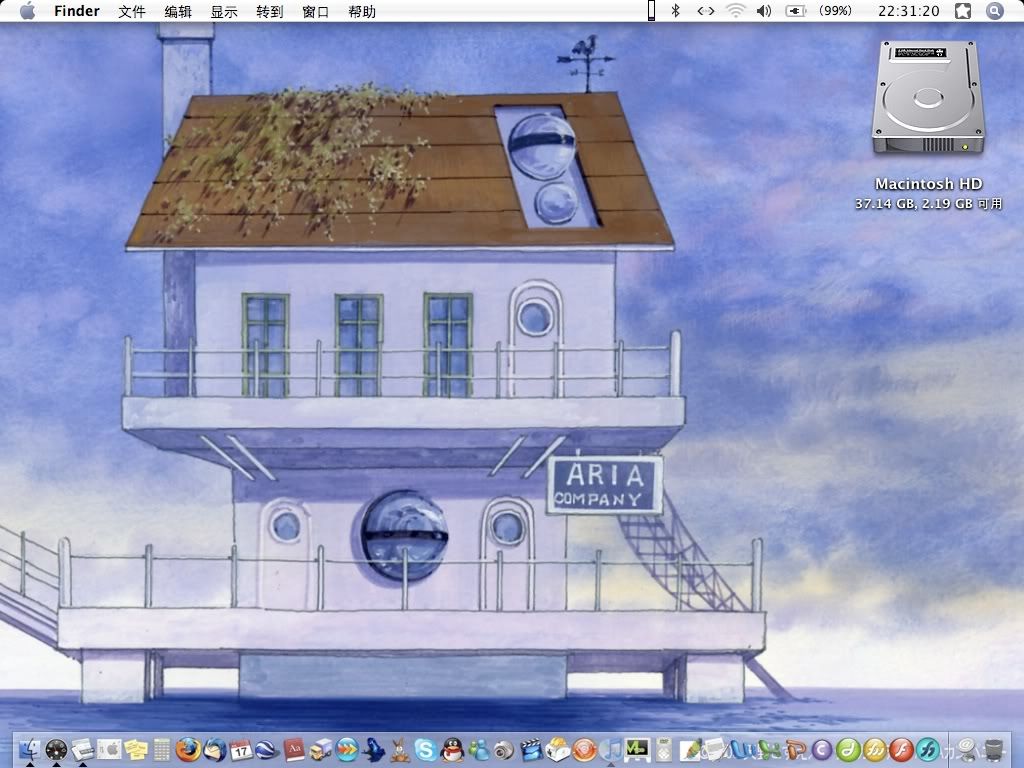Open the volume menu bar control

coord(763,10)
